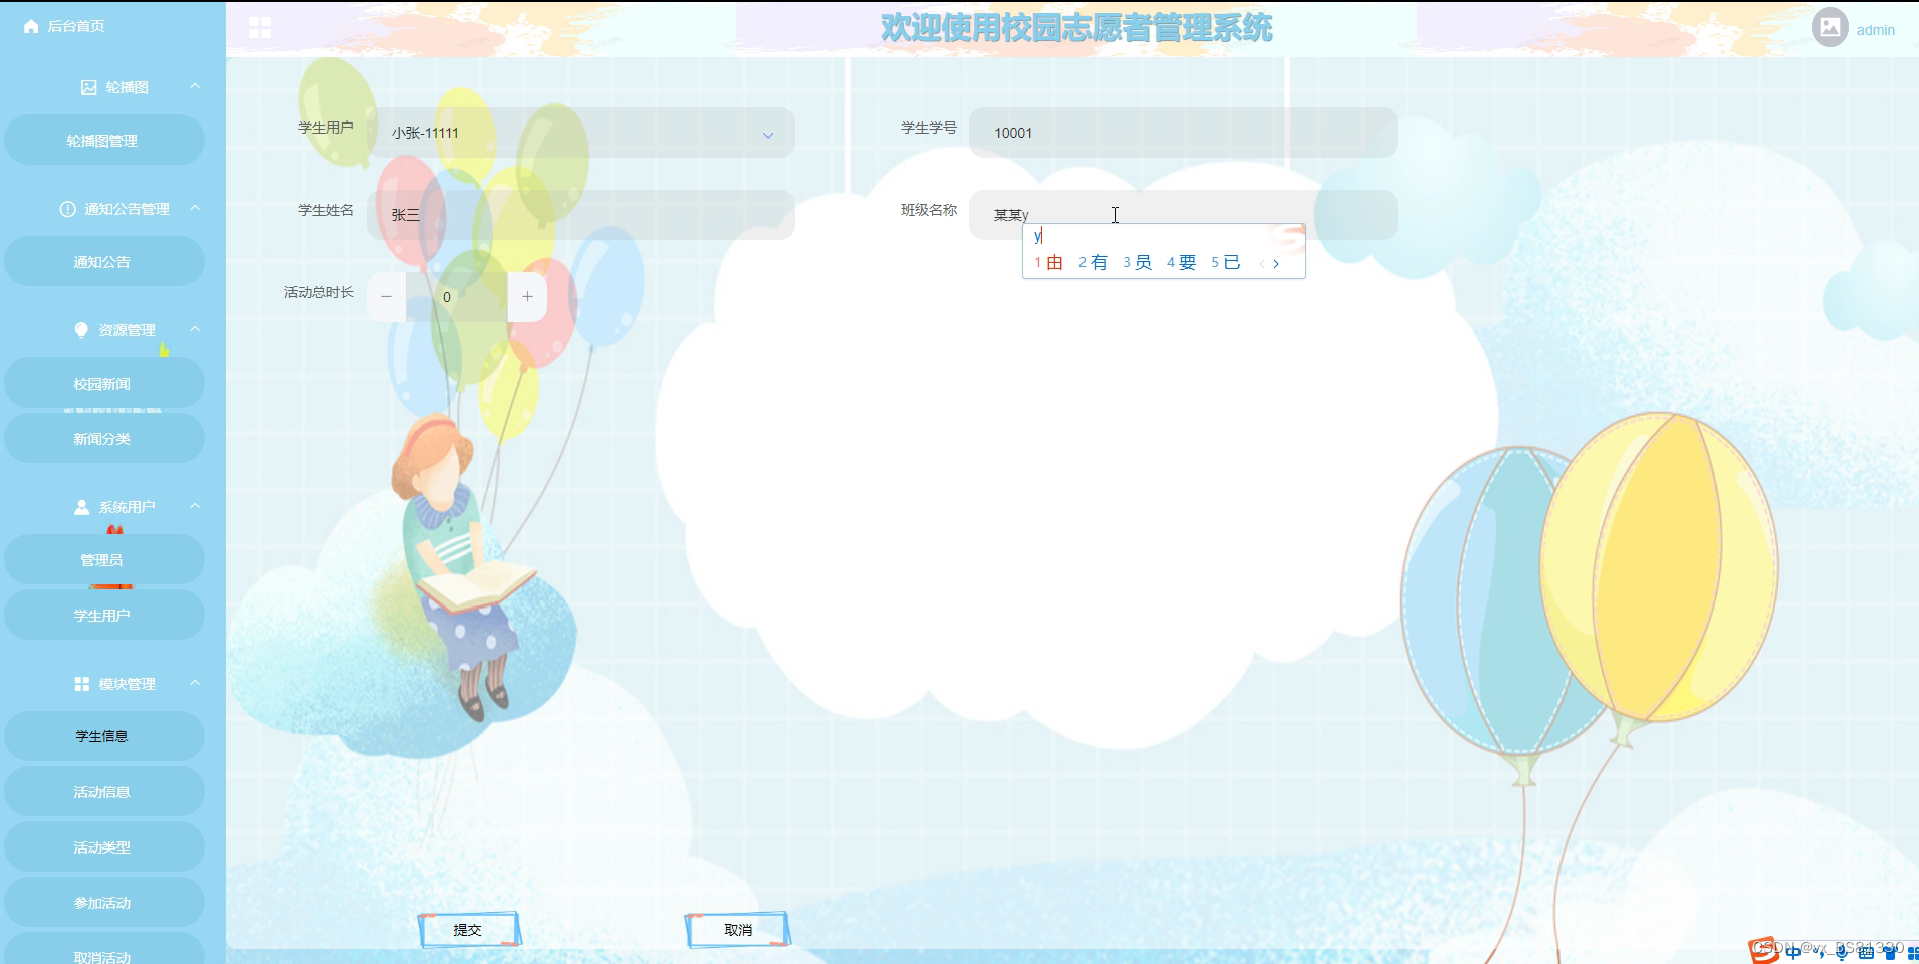Collapse the 通知公告管理 menu group
The image size is (1919, 964).
[195, 208]
